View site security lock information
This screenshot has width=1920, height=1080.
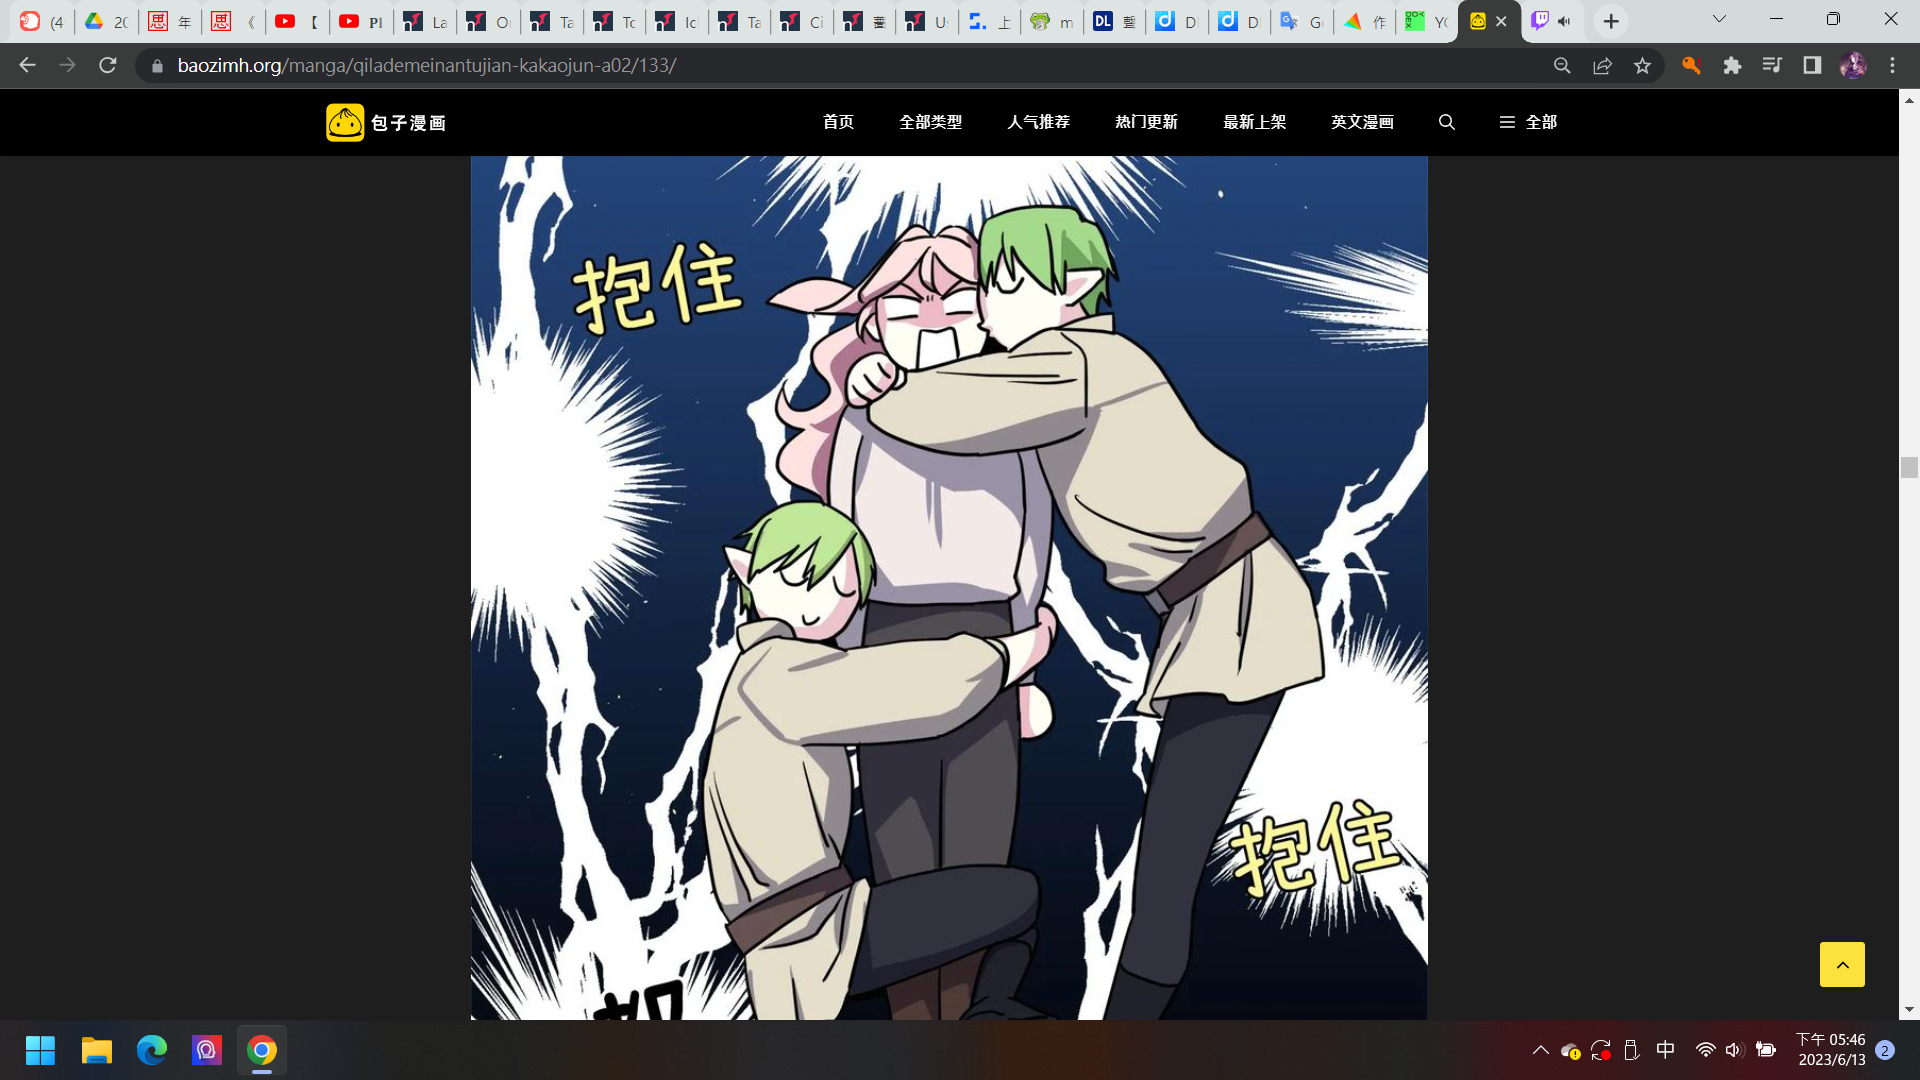[157, 66]
